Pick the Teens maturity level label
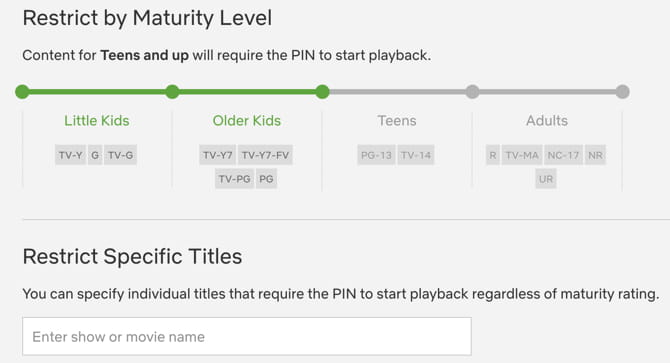Image resolution: width=670 pixels, height=363 pixels. 397,121
